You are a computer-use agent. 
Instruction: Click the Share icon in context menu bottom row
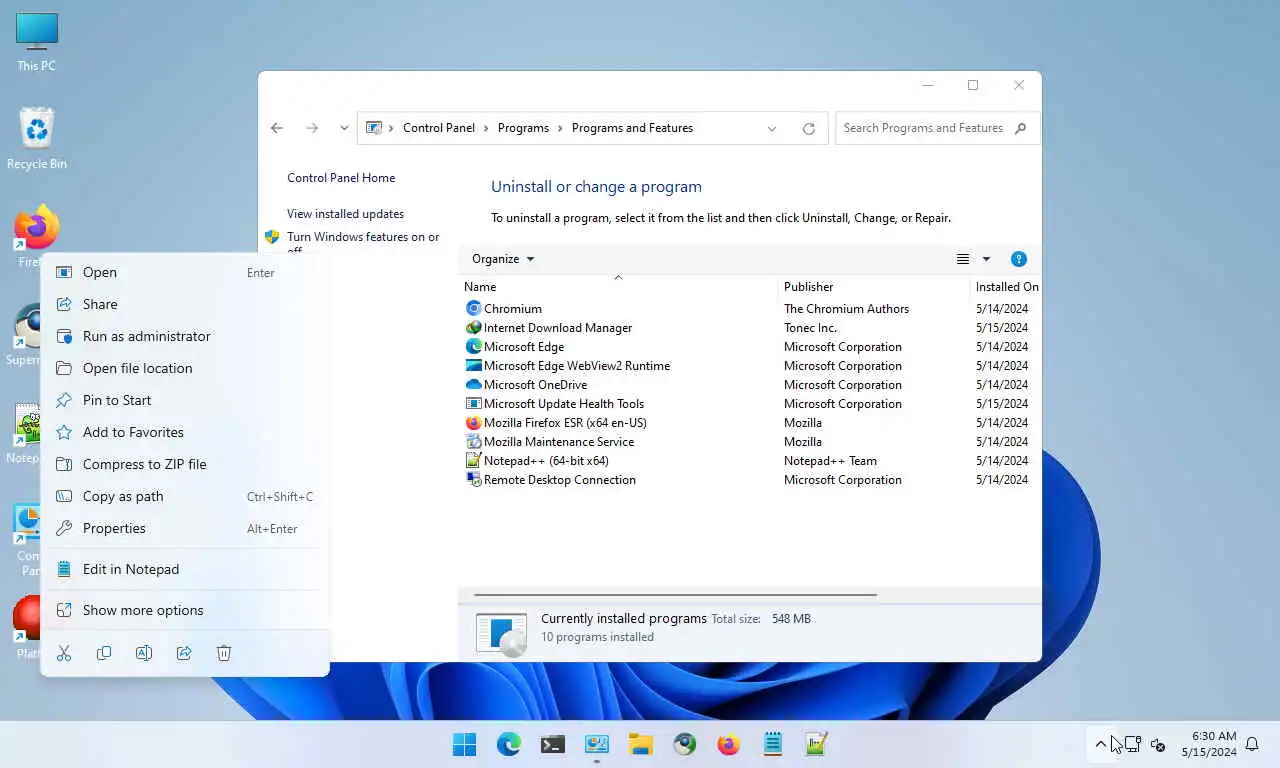tap(184, 653)
